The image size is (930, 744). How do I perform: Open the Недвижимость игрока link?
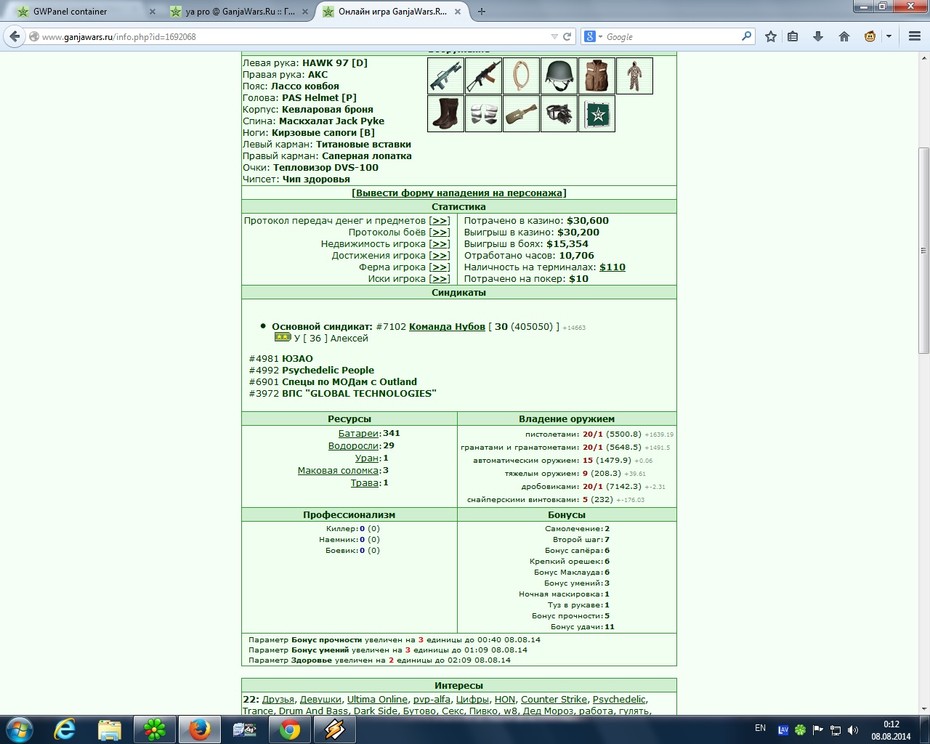(439, 244)
